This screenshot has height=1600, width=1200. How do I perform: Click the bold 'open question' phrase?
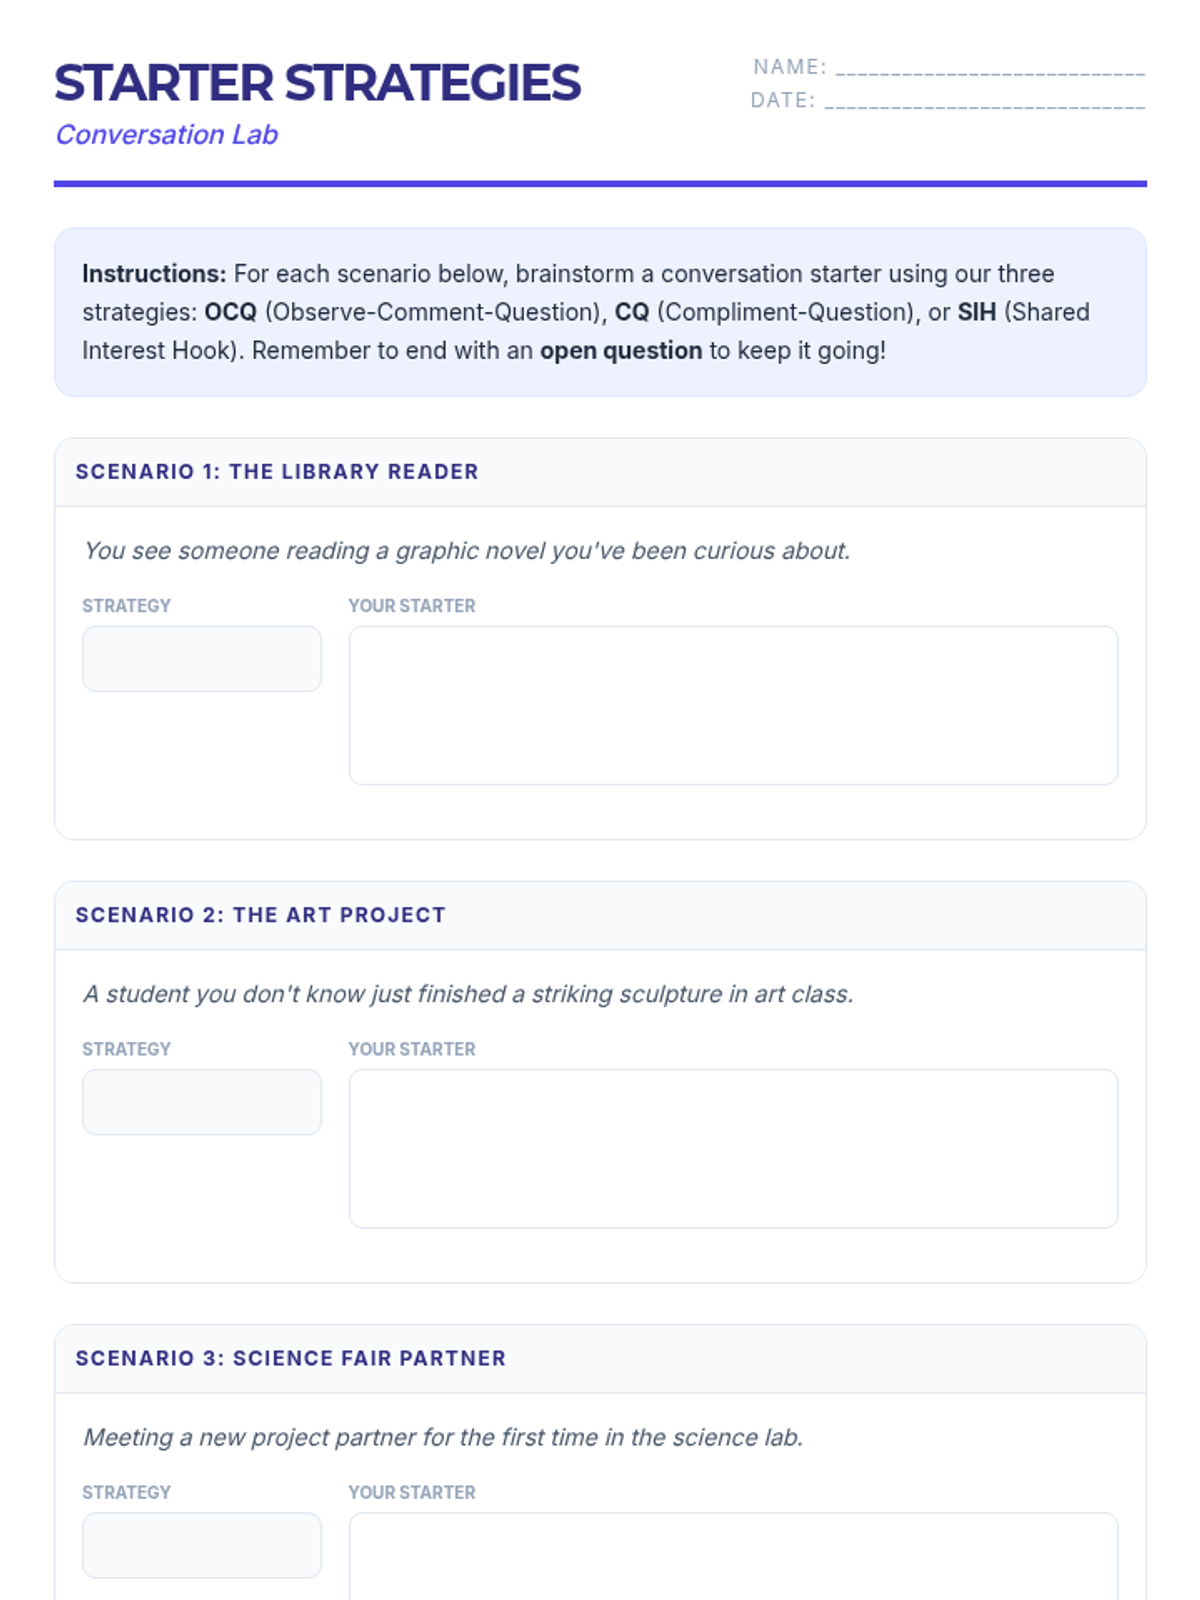point(621,351)
